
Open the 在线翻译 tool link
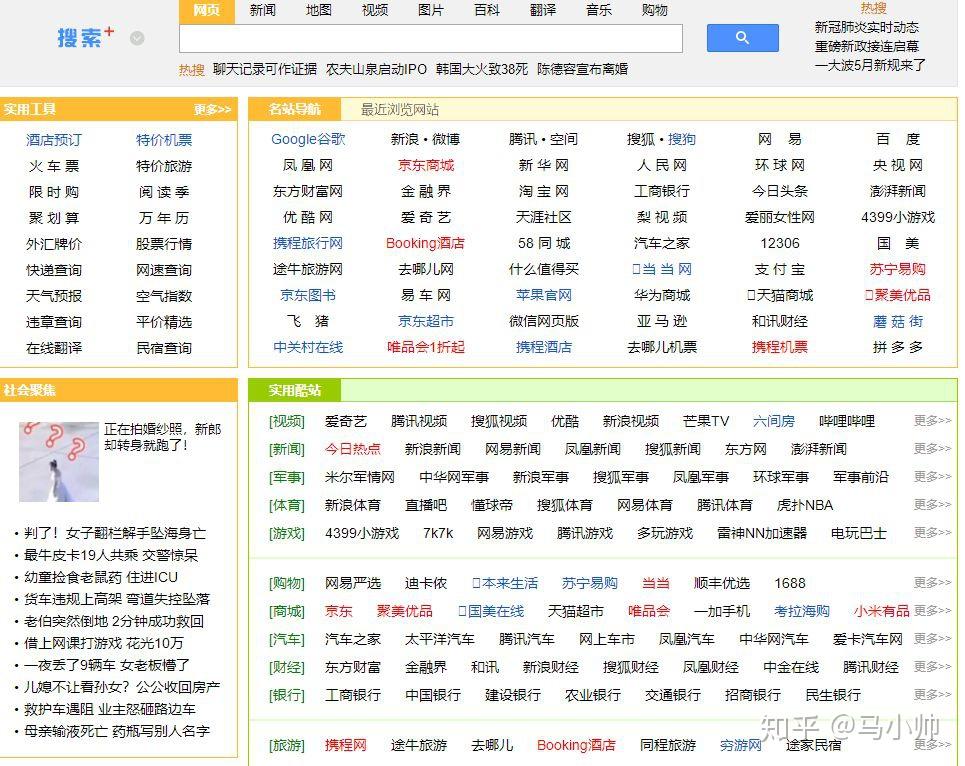(54, 348)
